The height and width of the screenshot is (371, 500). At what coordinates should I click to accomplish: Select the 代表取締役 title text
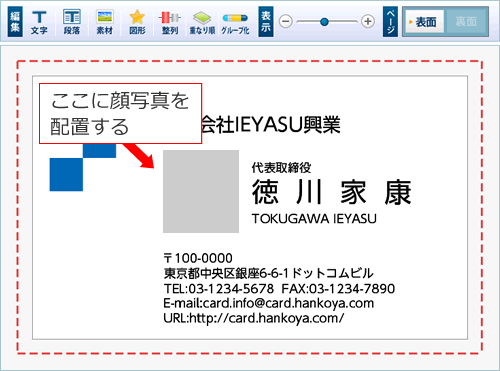pyautogui.click(x=281, y=167)
